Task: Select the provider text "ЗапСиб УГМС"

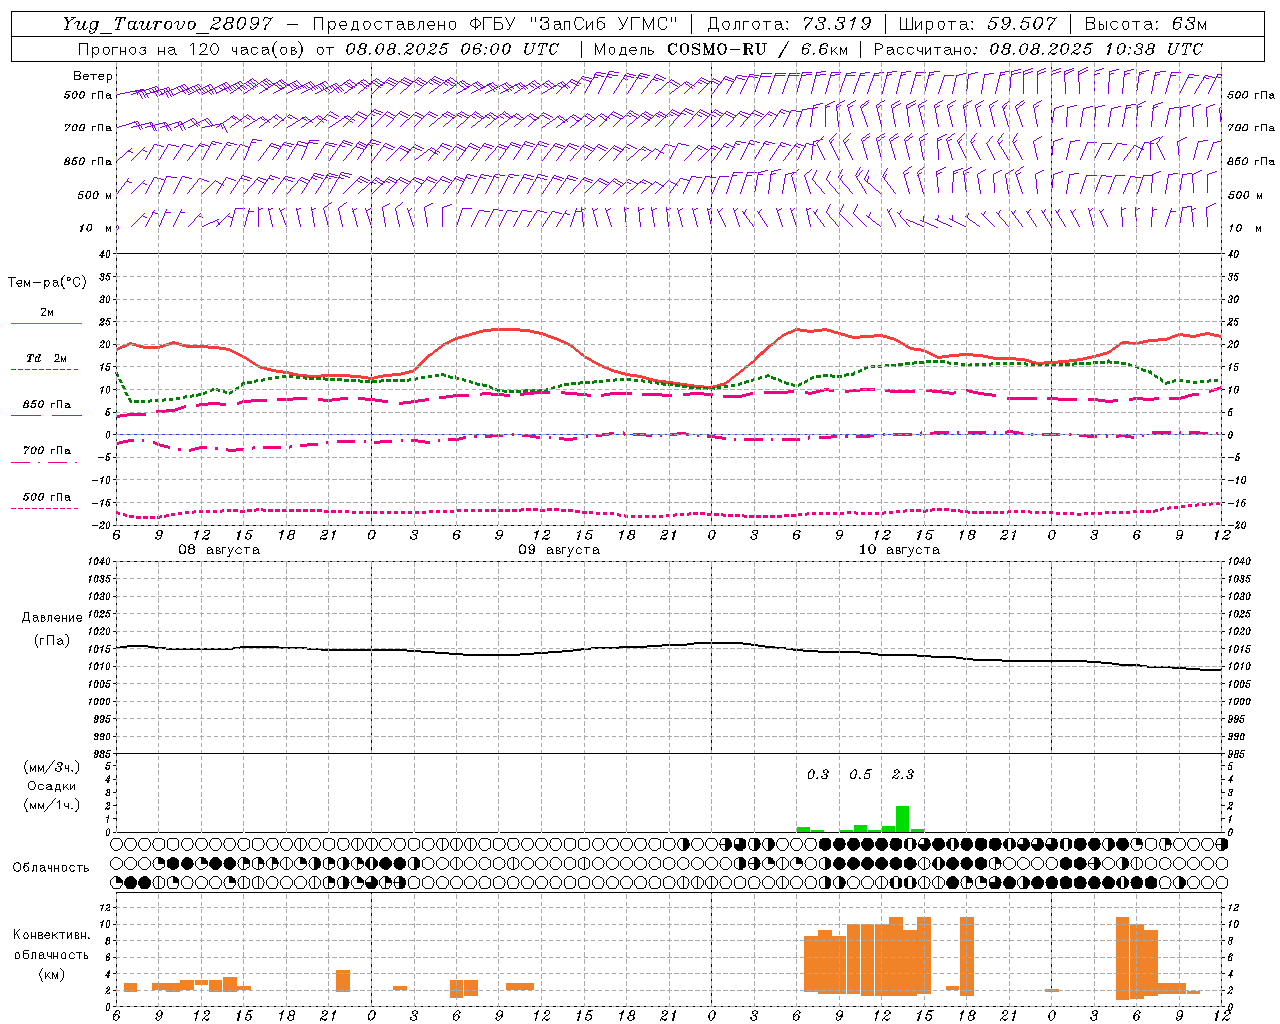Action: pyautogui.click(x=604, y=24)
